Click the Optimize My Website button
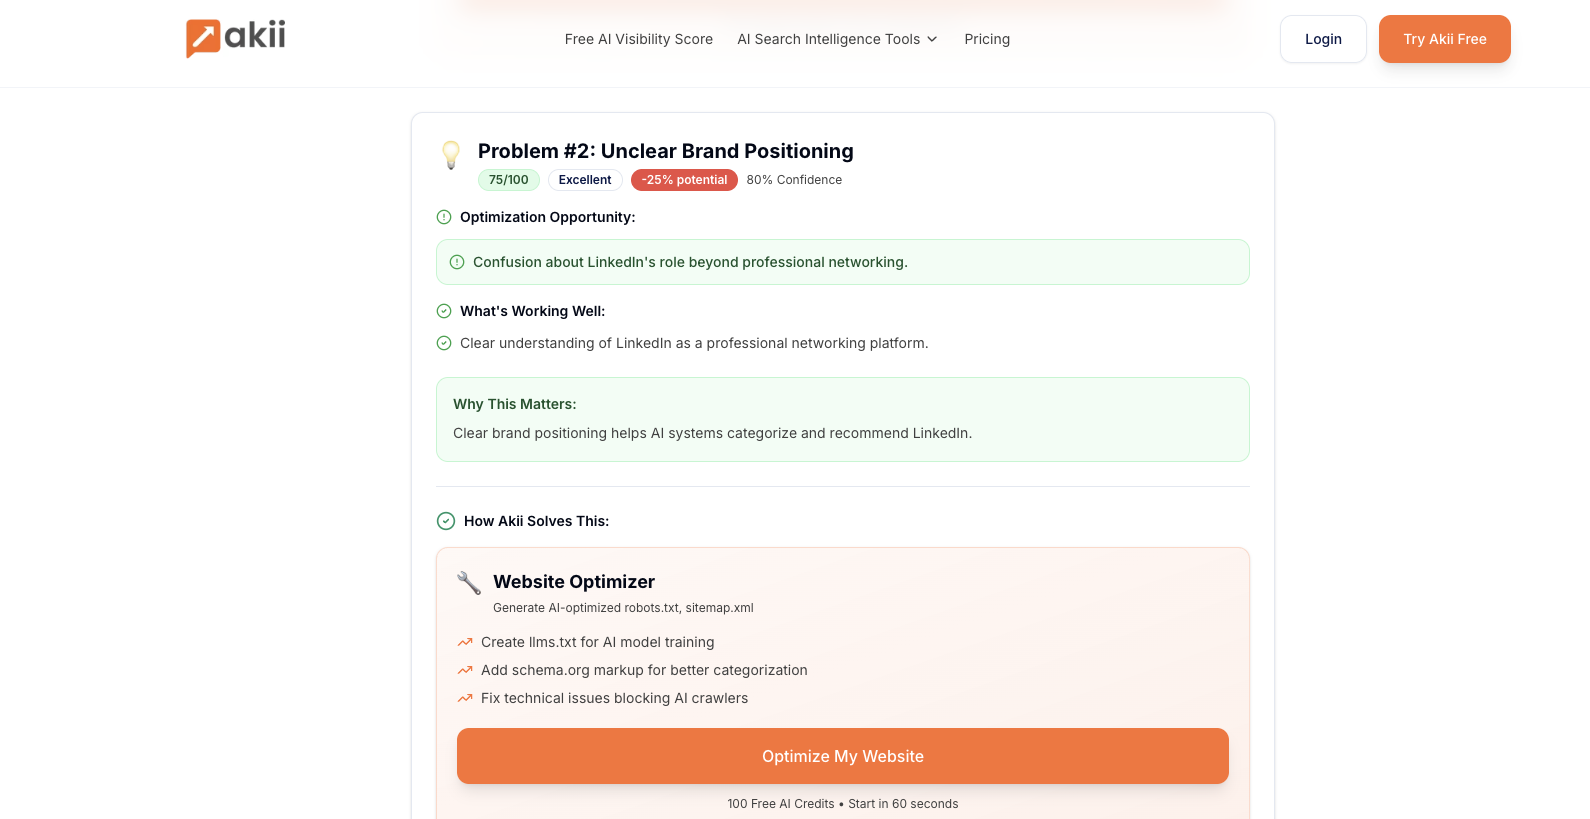 pos(843,756)
